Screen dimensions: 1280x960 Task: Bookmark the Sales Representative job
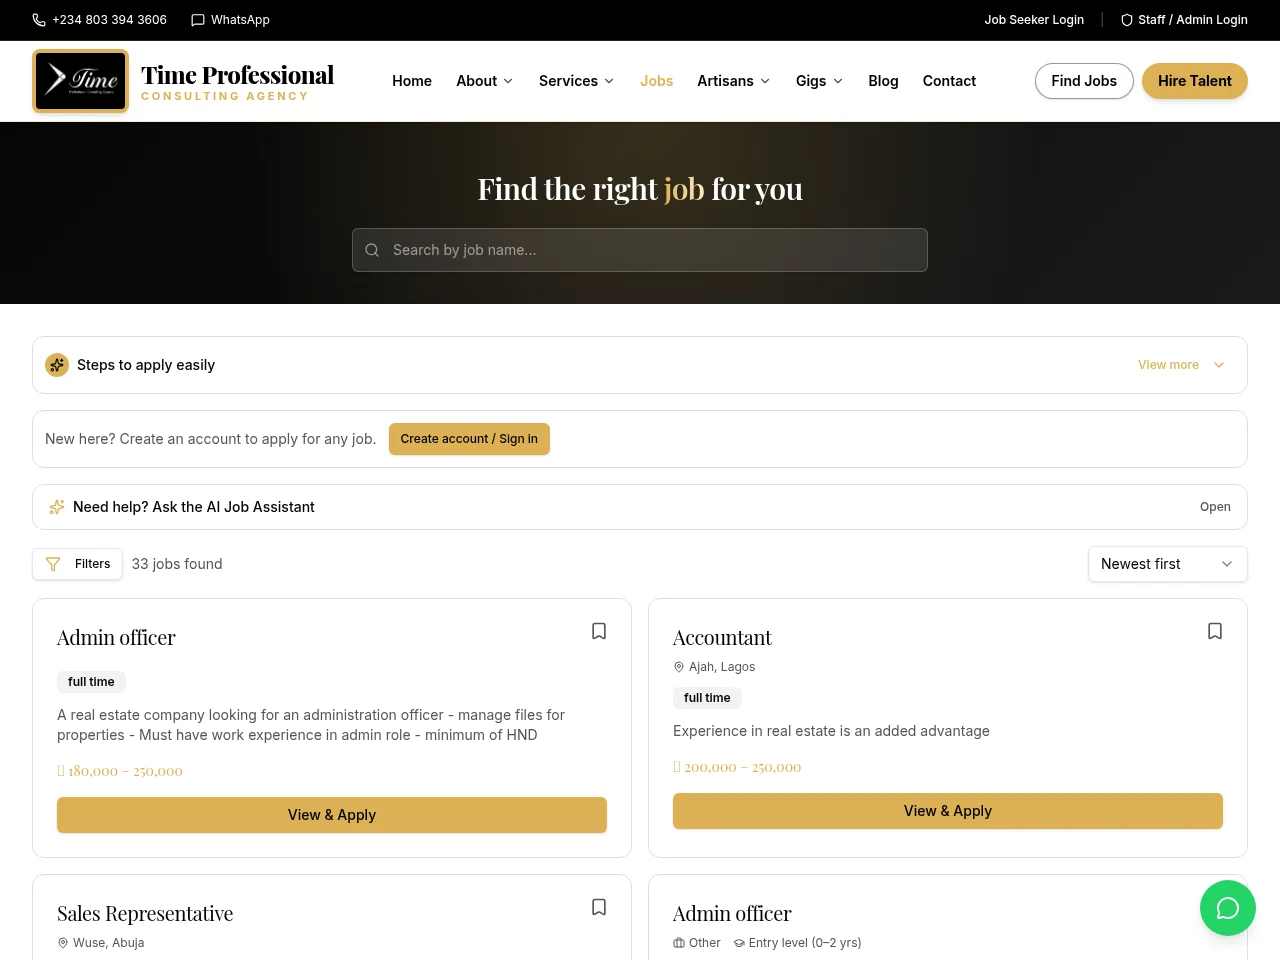(x=599, y=907)
